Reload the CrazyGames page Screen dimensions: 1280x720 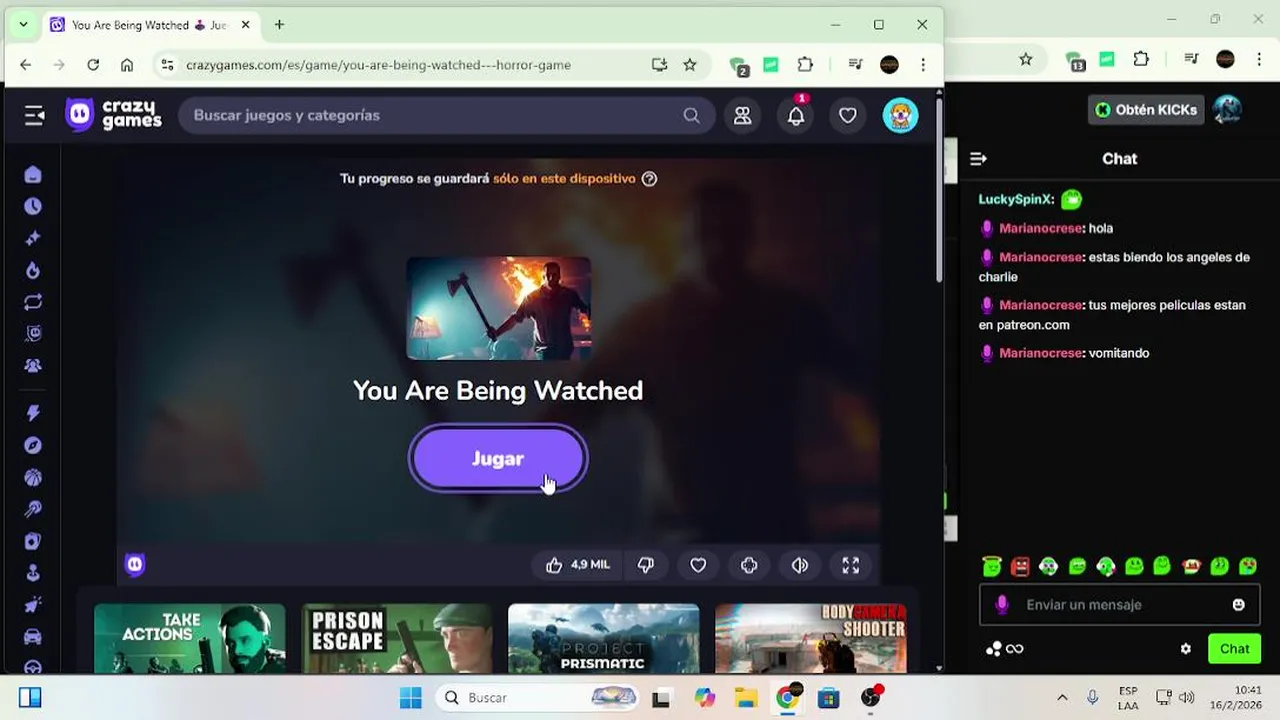tap(93, 65)
